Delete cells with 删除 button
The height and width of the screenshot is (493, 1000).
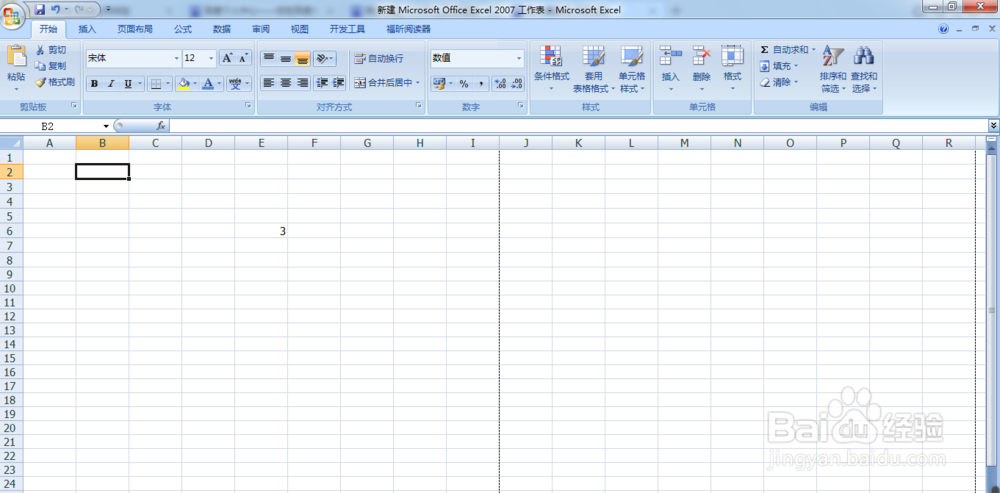click(702, 69)
